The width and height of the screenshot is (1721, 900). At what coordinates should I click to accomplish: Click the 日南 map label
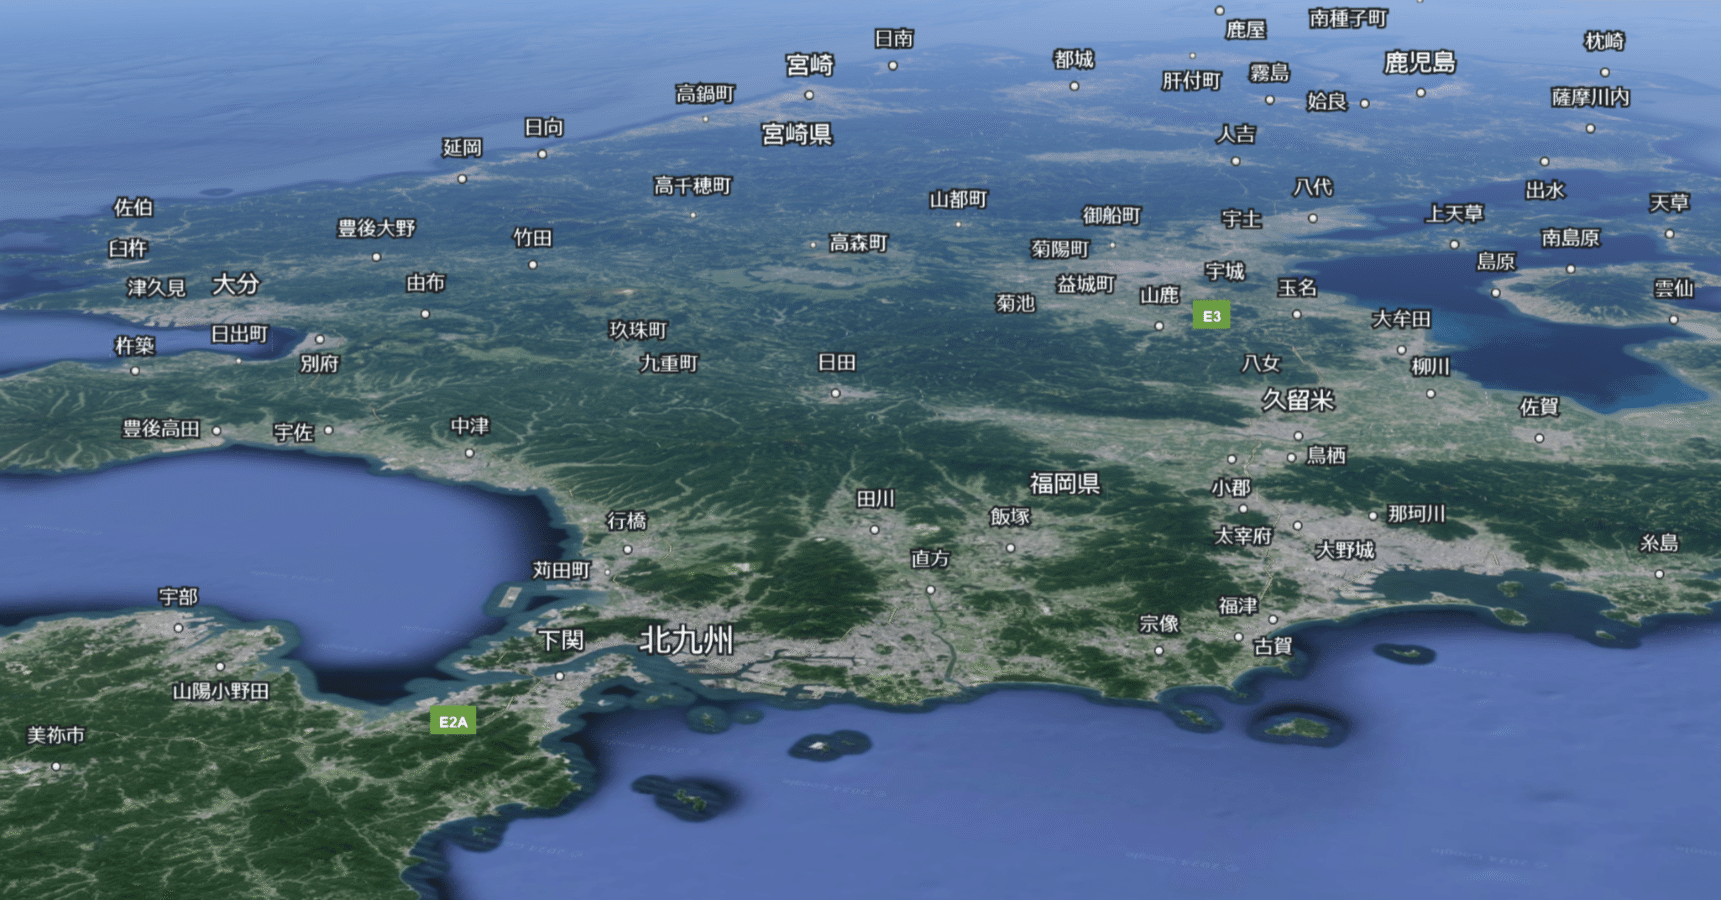tap(894, 38)
